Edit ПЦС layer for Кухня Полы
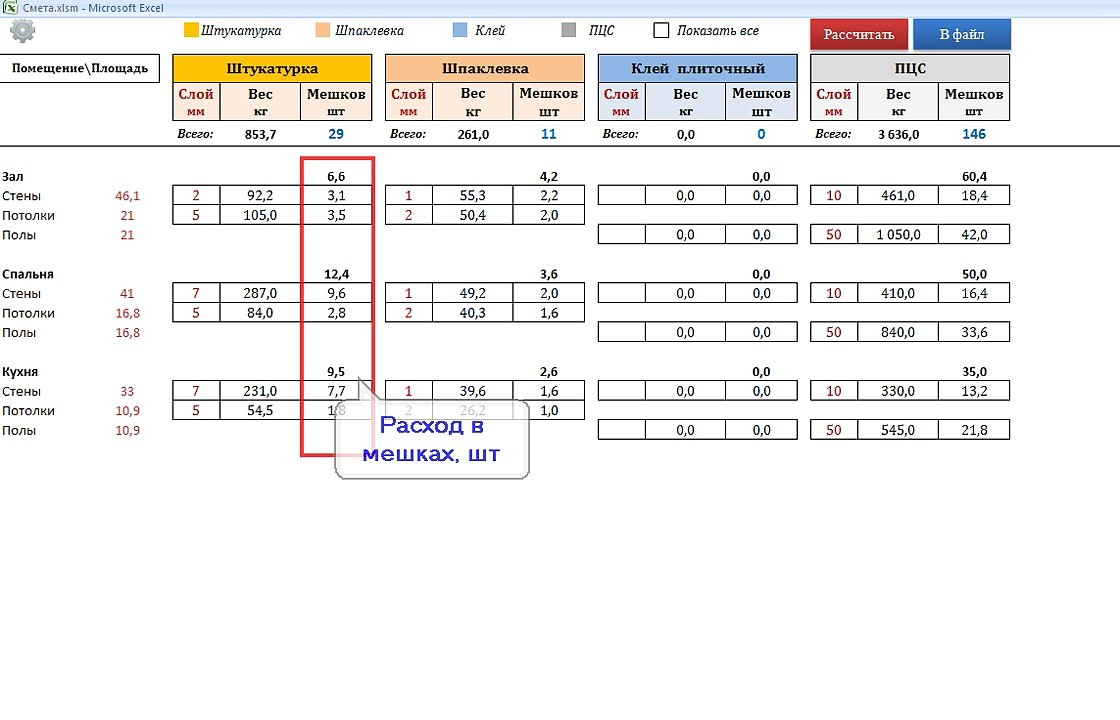Screen dimensions: 1120x720 [834, 430]
